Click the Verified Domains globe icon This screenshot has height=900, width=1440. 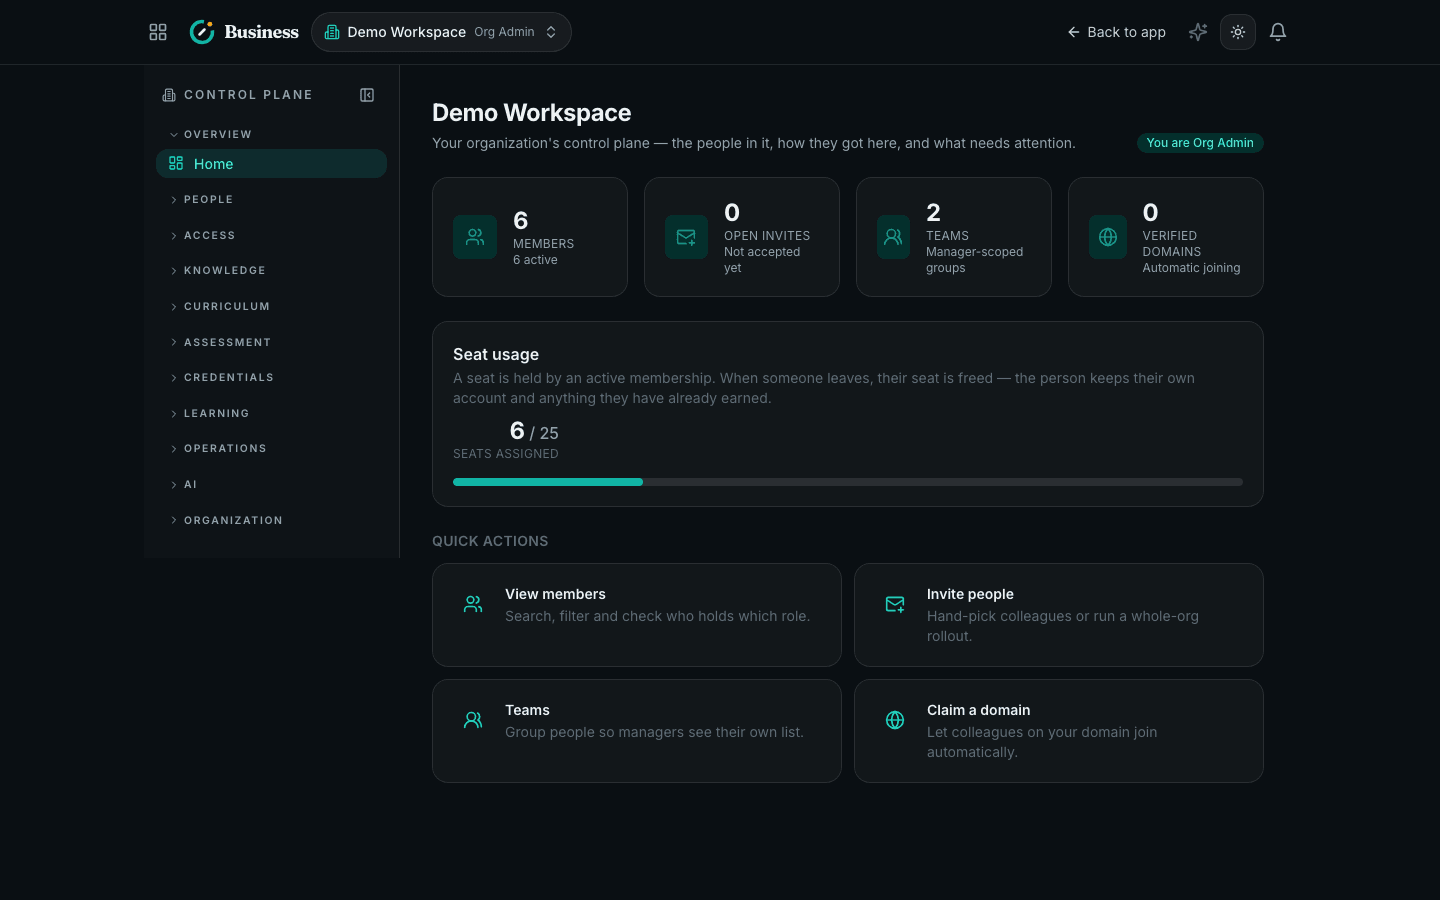[1108, 237]
